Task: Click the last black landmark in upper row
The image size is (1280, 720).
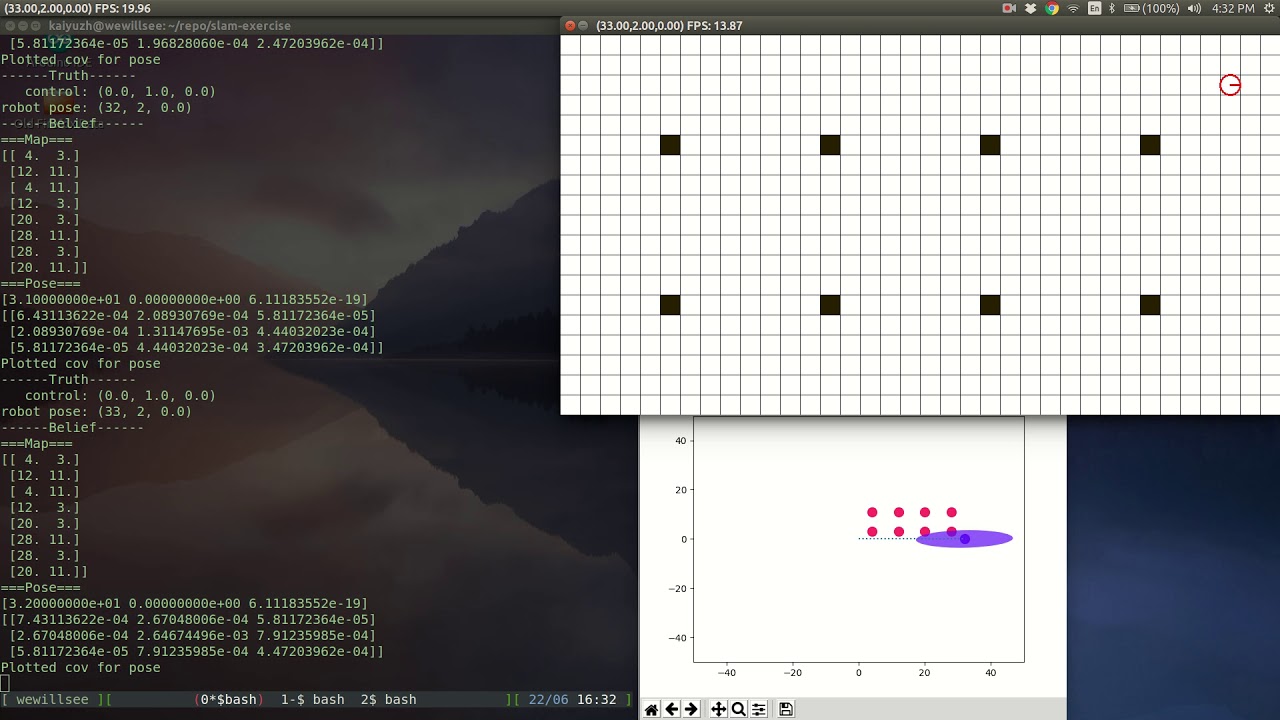Action: pos(1150,145)
